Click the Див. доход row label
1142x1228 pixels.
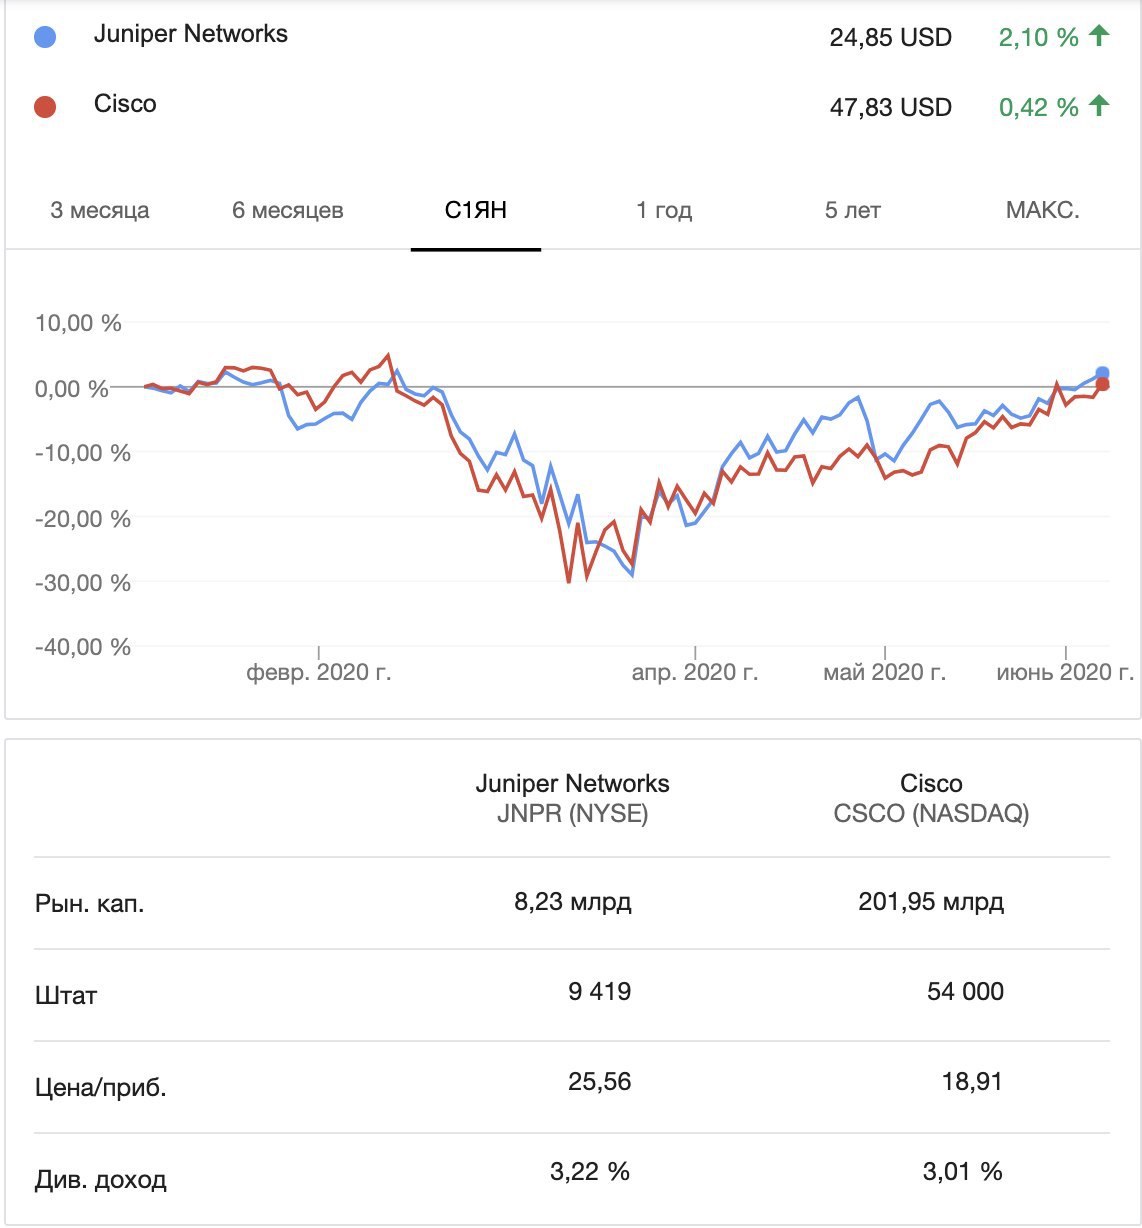101,1180
